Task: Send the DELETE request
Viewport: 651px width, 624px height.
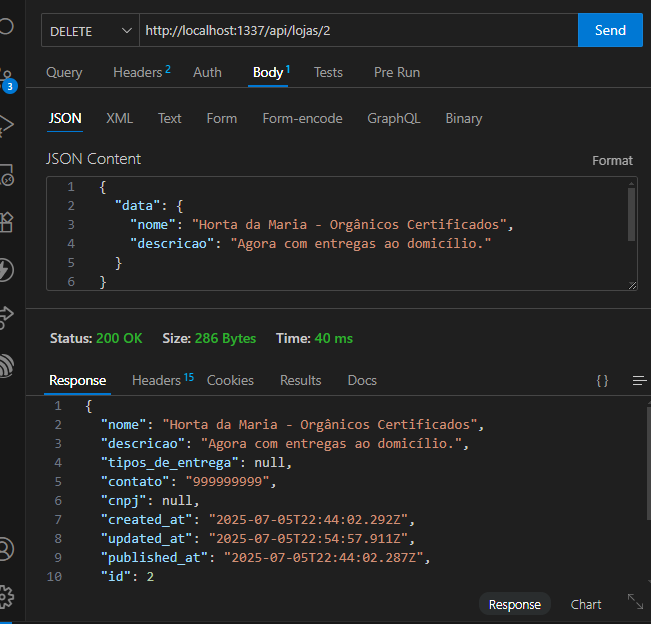Action: tap(610, 30)
